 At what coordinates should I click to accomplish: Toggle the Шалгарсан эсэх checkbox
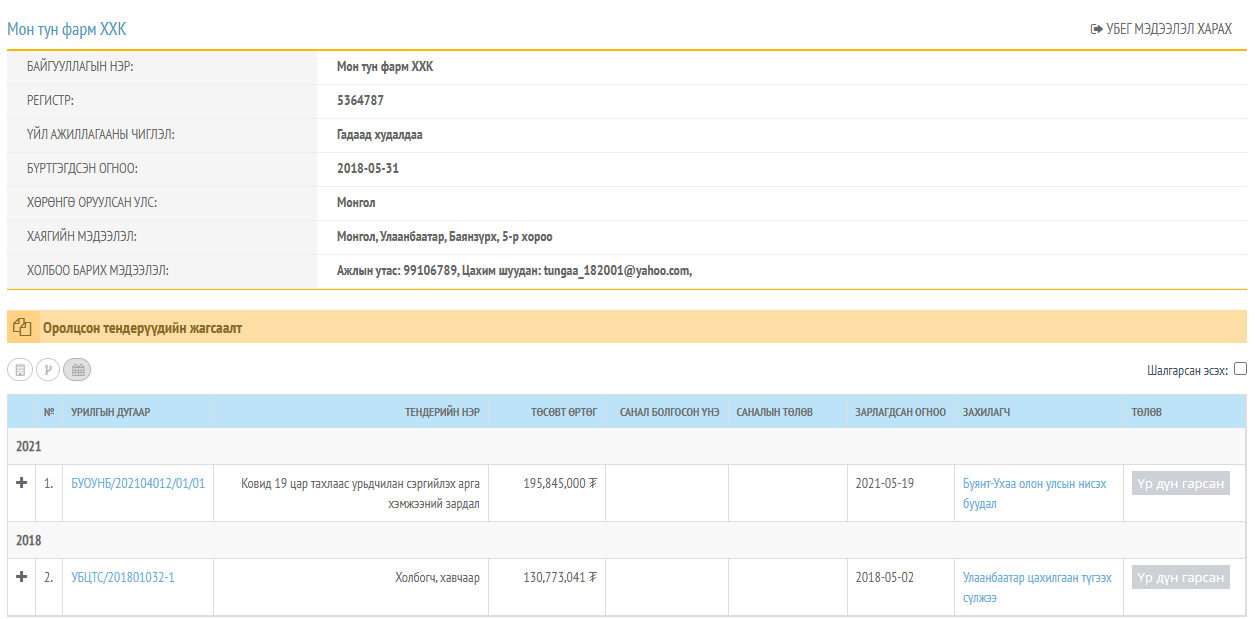(x=1240, y=369)
